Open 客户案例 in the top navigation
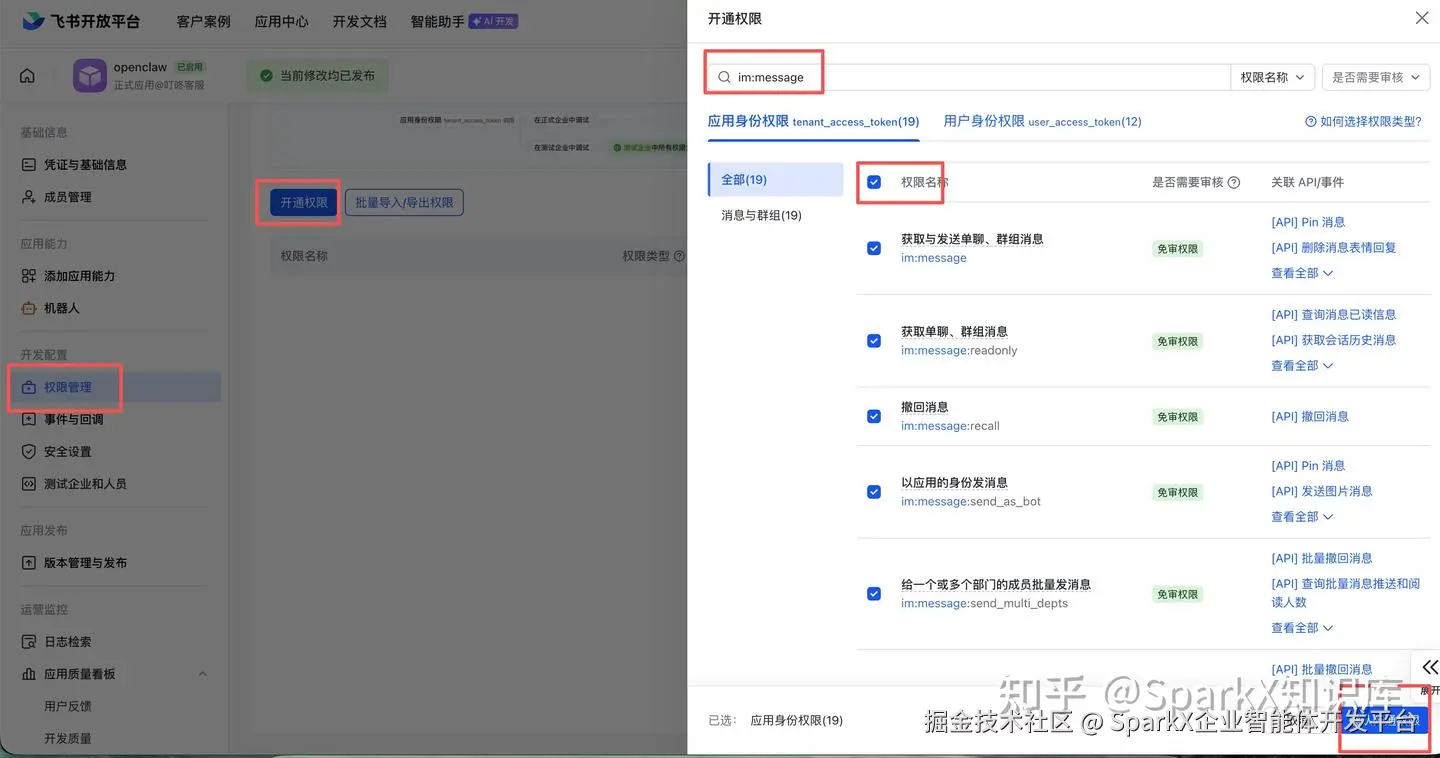 203,21
